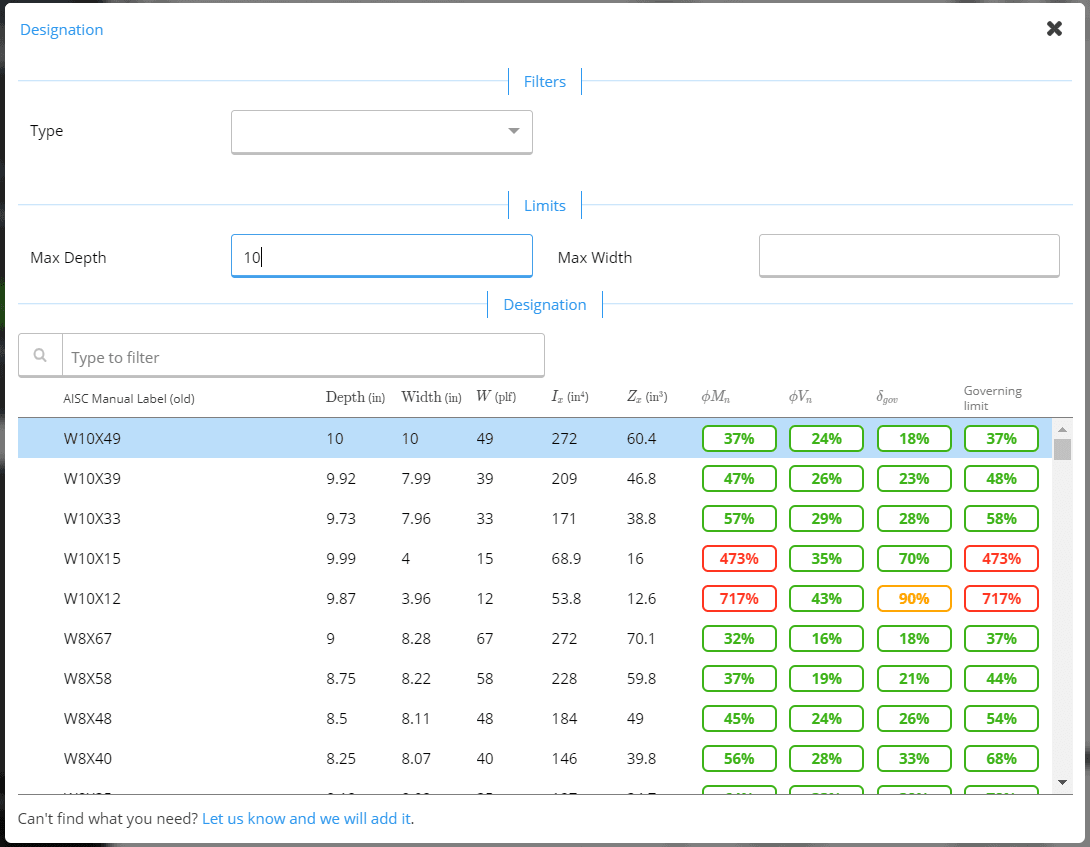Open the Type filter dropdown
Screen dimensions: 1090x847
[x=381, y=131]
